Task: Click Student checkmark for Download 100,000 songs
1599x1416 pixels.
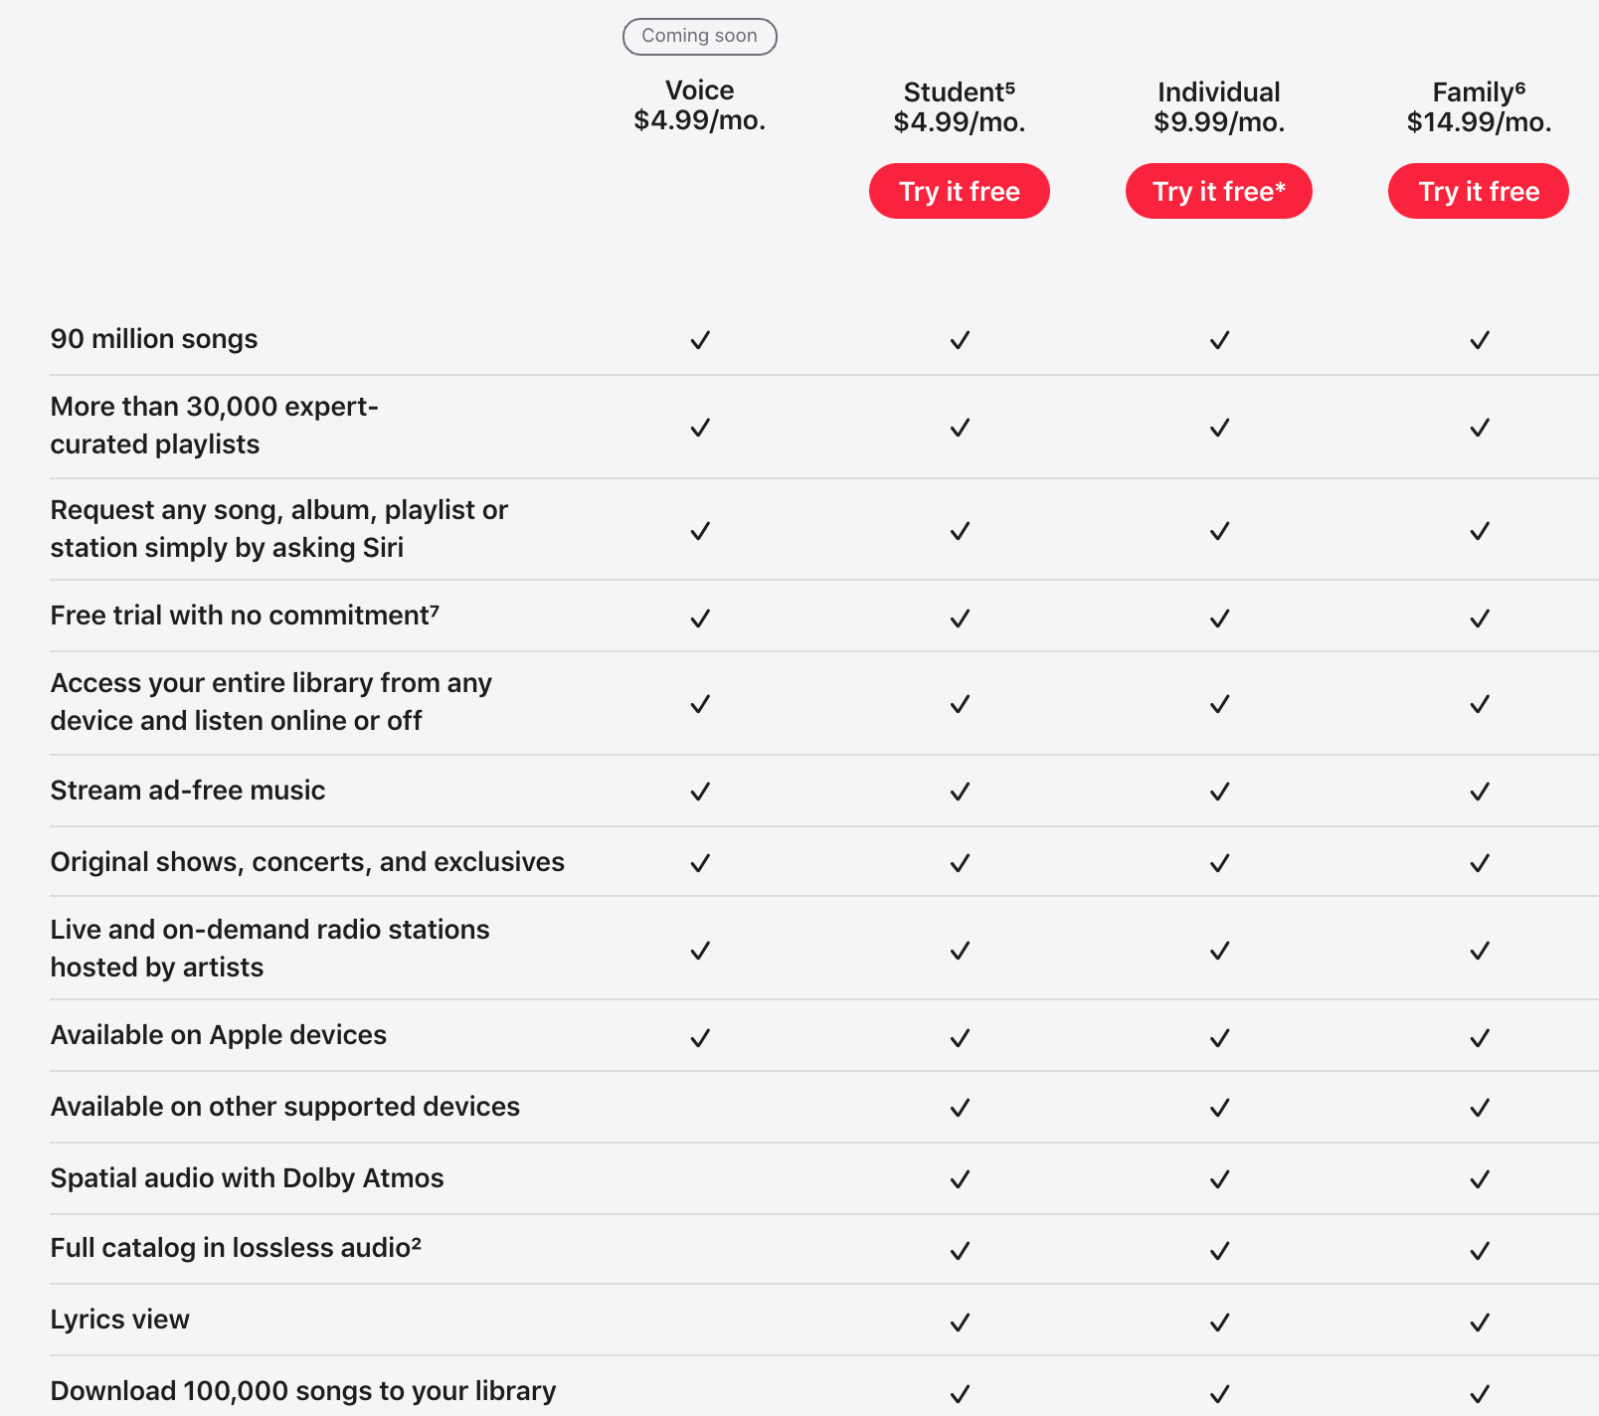Action: (x=960, y=1393)
